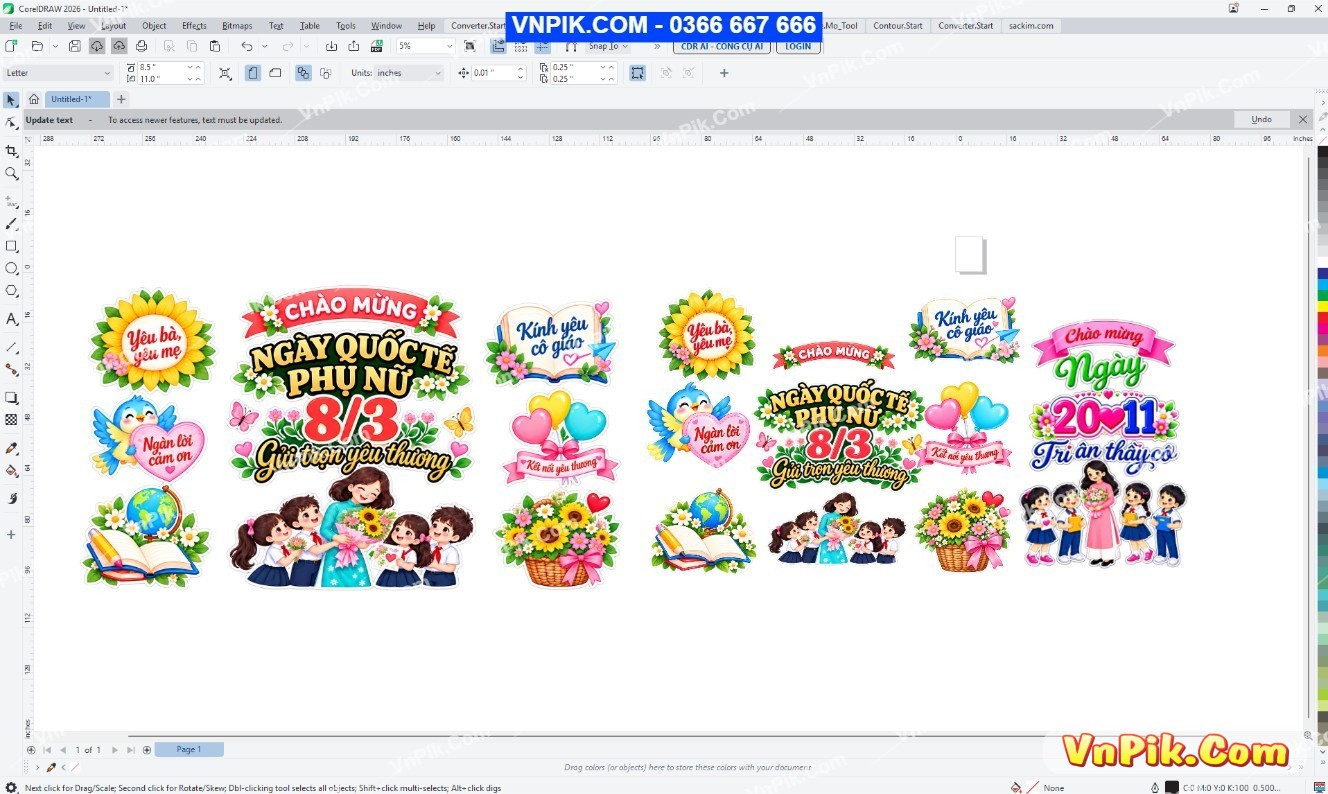This screenshot has width=1328, height=794.
Task: Open the Object menu
Action: click(x=154, y=26)
